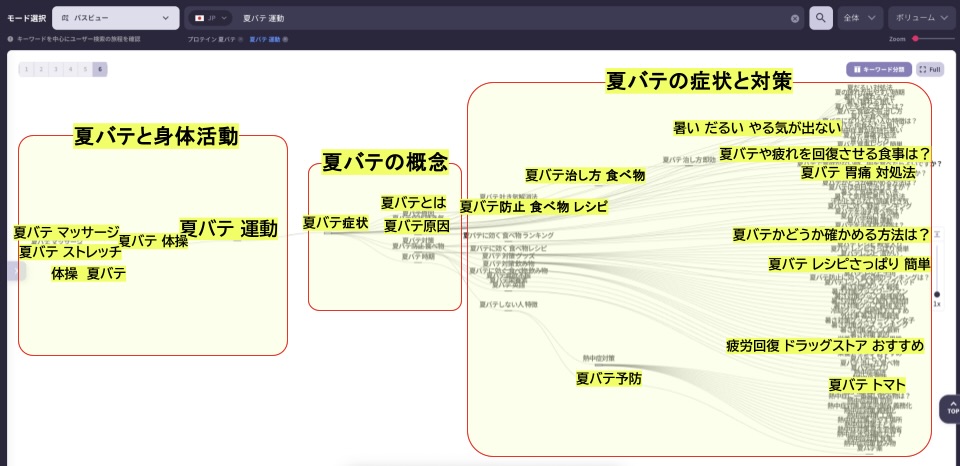The width and height of the screenshot is (960, 466).
Task: Switch to depth page 4
Action: pos(70,69)
